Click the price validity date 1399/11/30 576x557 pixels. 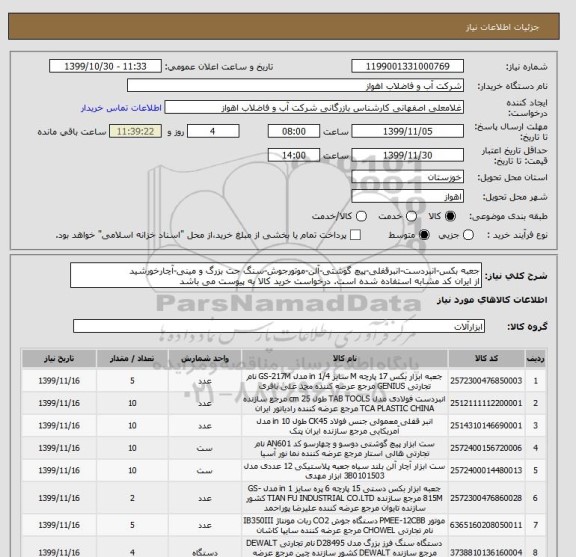[407, 155]
